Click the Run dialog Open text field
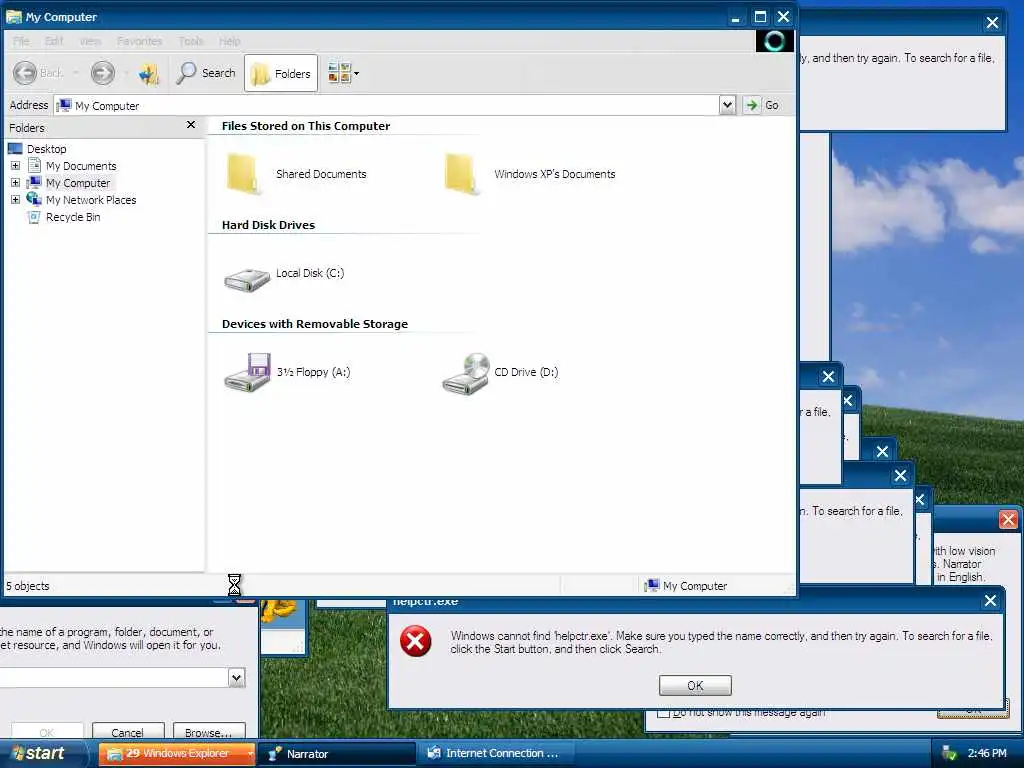The width and height of the screenshot is (1024, 768). pos(114,678)
